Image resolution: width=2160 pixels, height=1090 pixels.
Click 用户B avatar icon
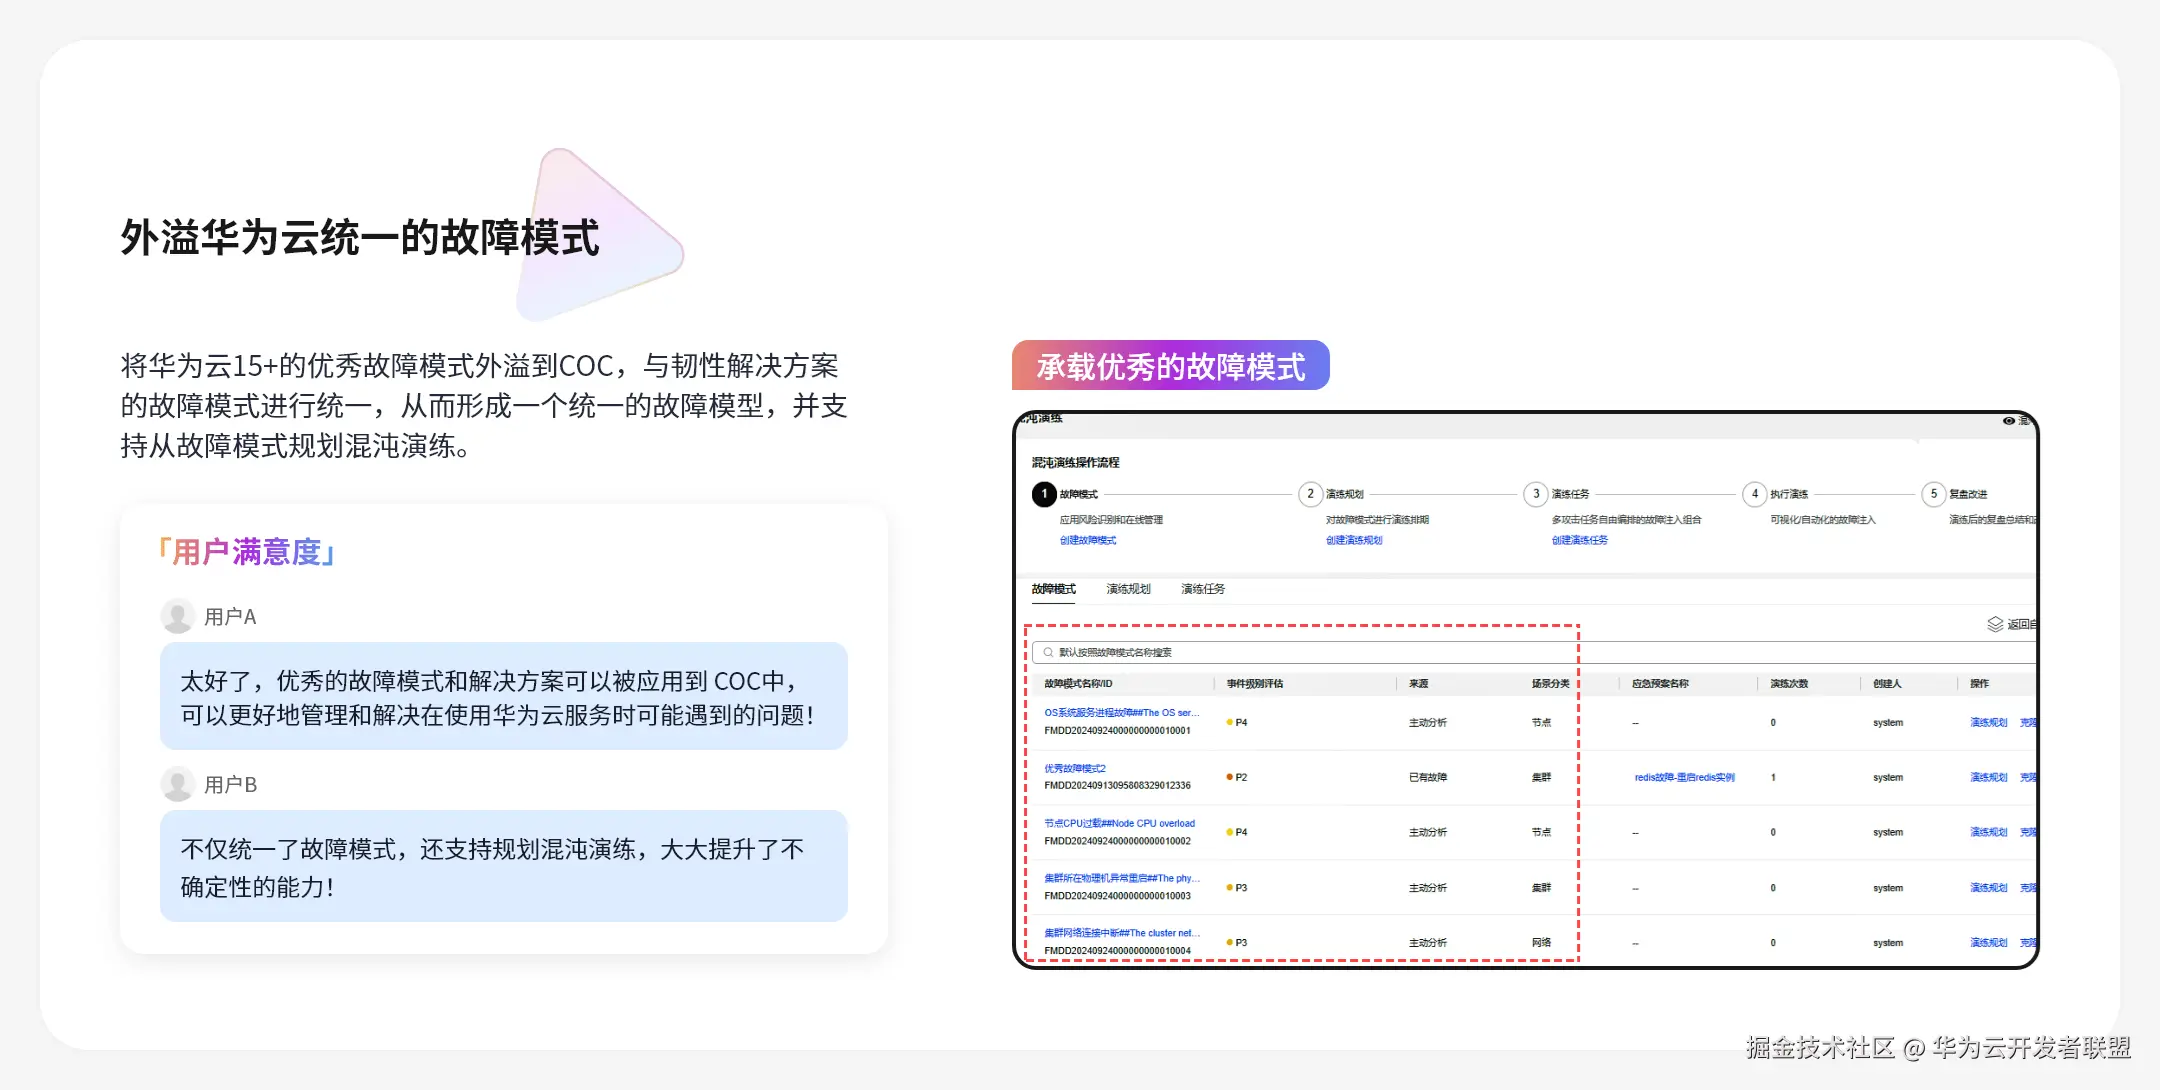pyautogui.click(x=177, y=784)
